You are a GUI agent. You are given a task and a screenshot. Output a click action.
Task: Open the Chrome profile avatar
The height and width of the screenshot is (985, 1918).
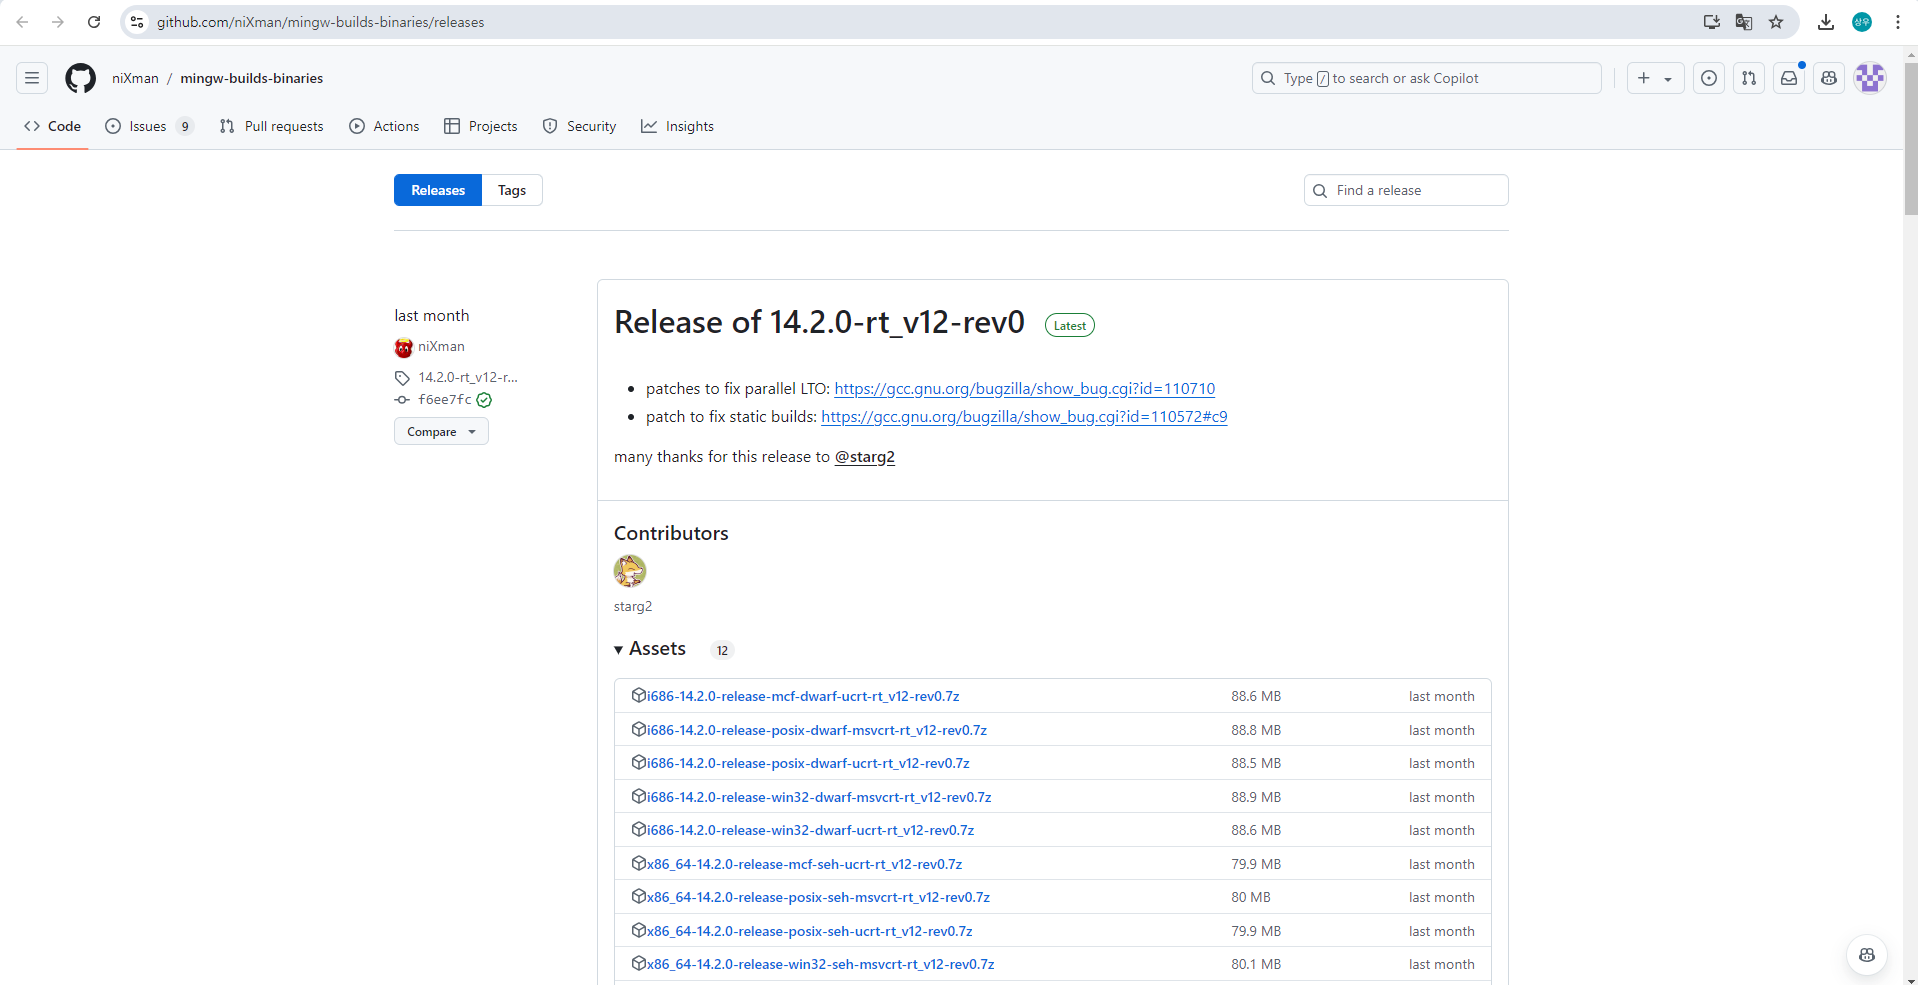click(1862, 22)
